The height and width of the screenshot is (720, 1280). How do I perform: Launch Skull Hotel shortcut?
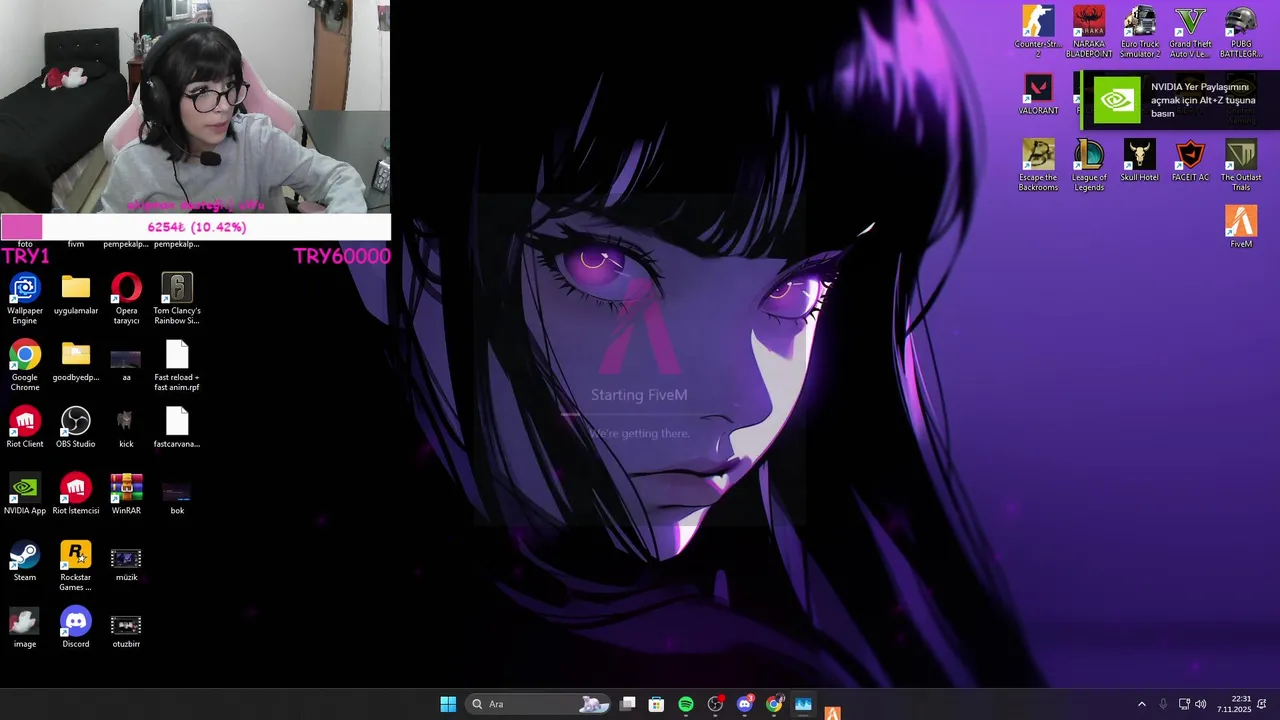click(1140, 161)
